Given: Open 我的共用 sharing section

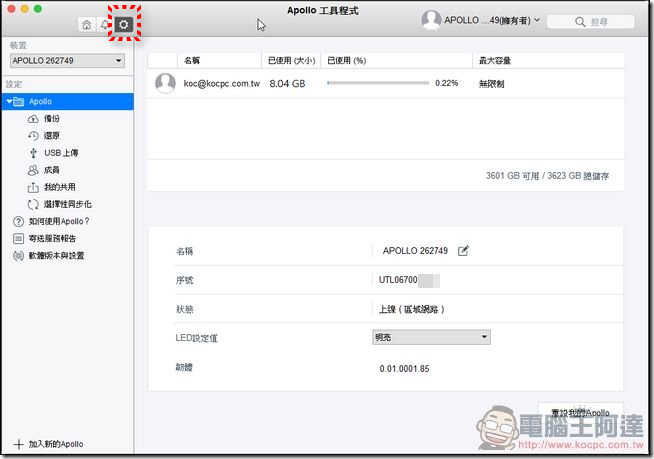Looking at the screenshot, I should [x=60, y=187].
